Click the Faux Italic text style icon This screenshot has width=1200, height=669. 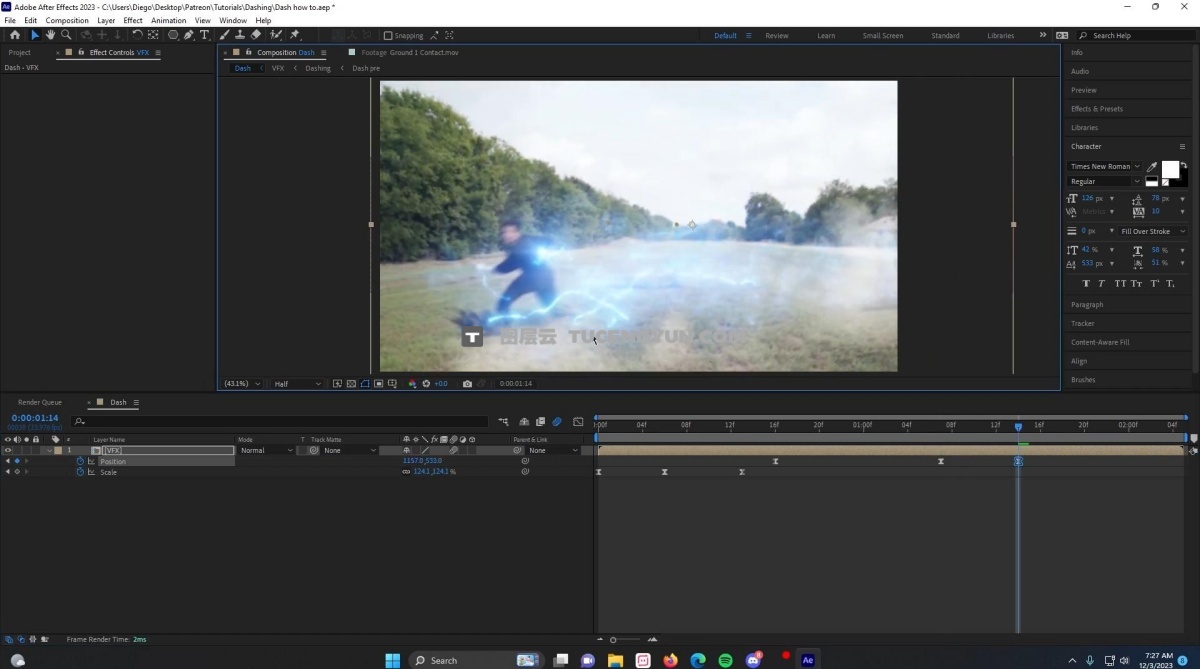pyautogui.click(x=1101, y=283)
